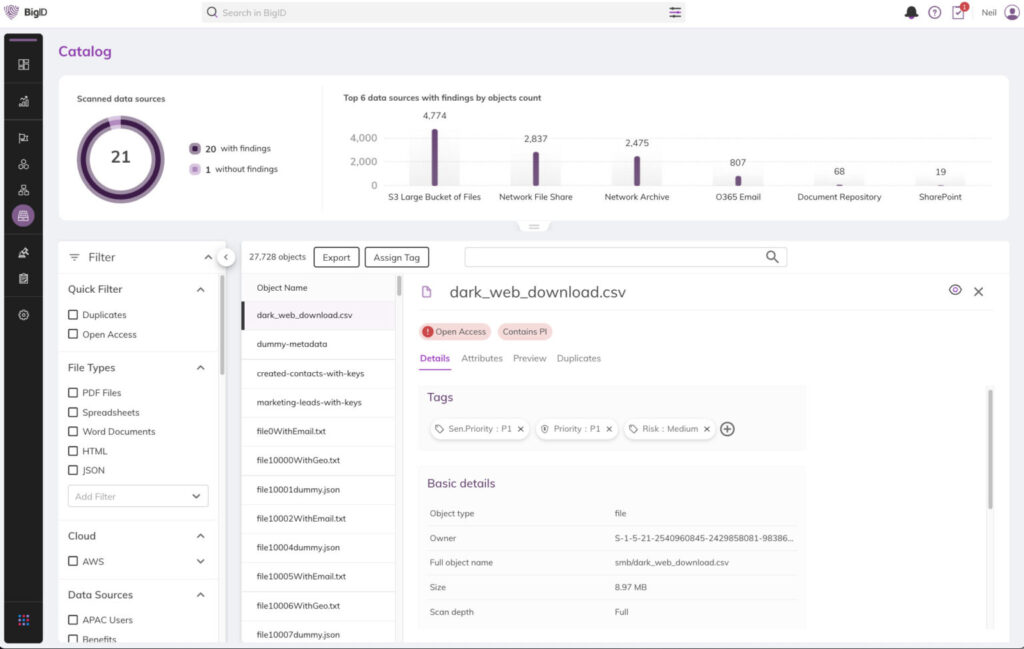Image resolution: width=1024 pixels, height=649 pixels.
Task: Open the apps grid launcher icon
Action: [24, 620]
